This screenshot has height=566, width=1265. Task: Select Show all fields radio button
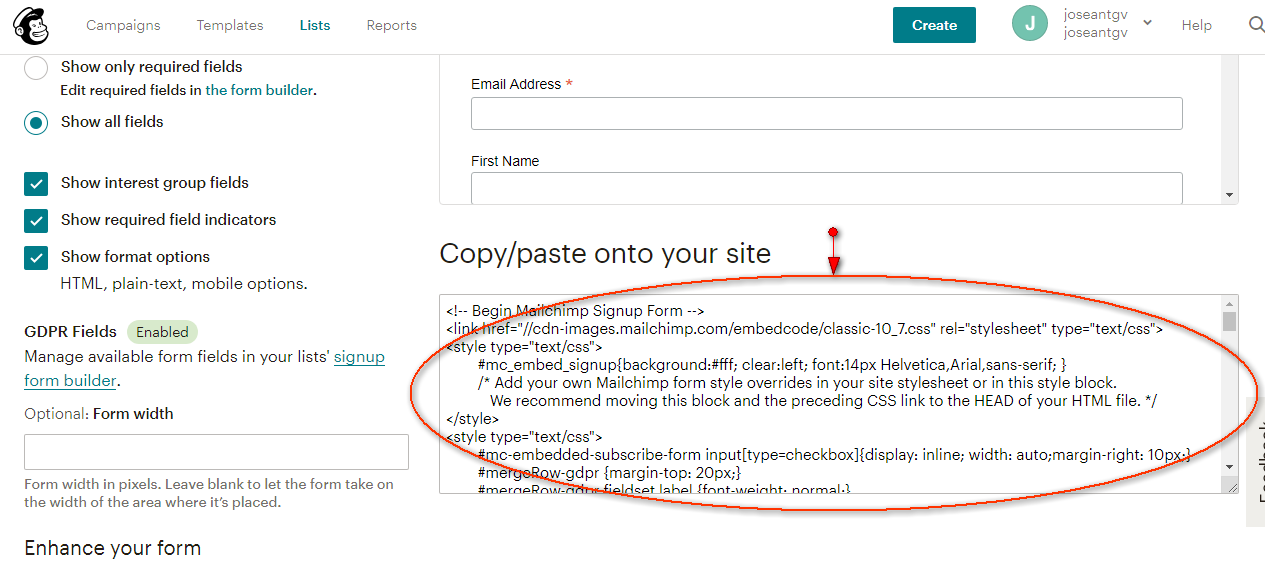click(x=36, y=123)
